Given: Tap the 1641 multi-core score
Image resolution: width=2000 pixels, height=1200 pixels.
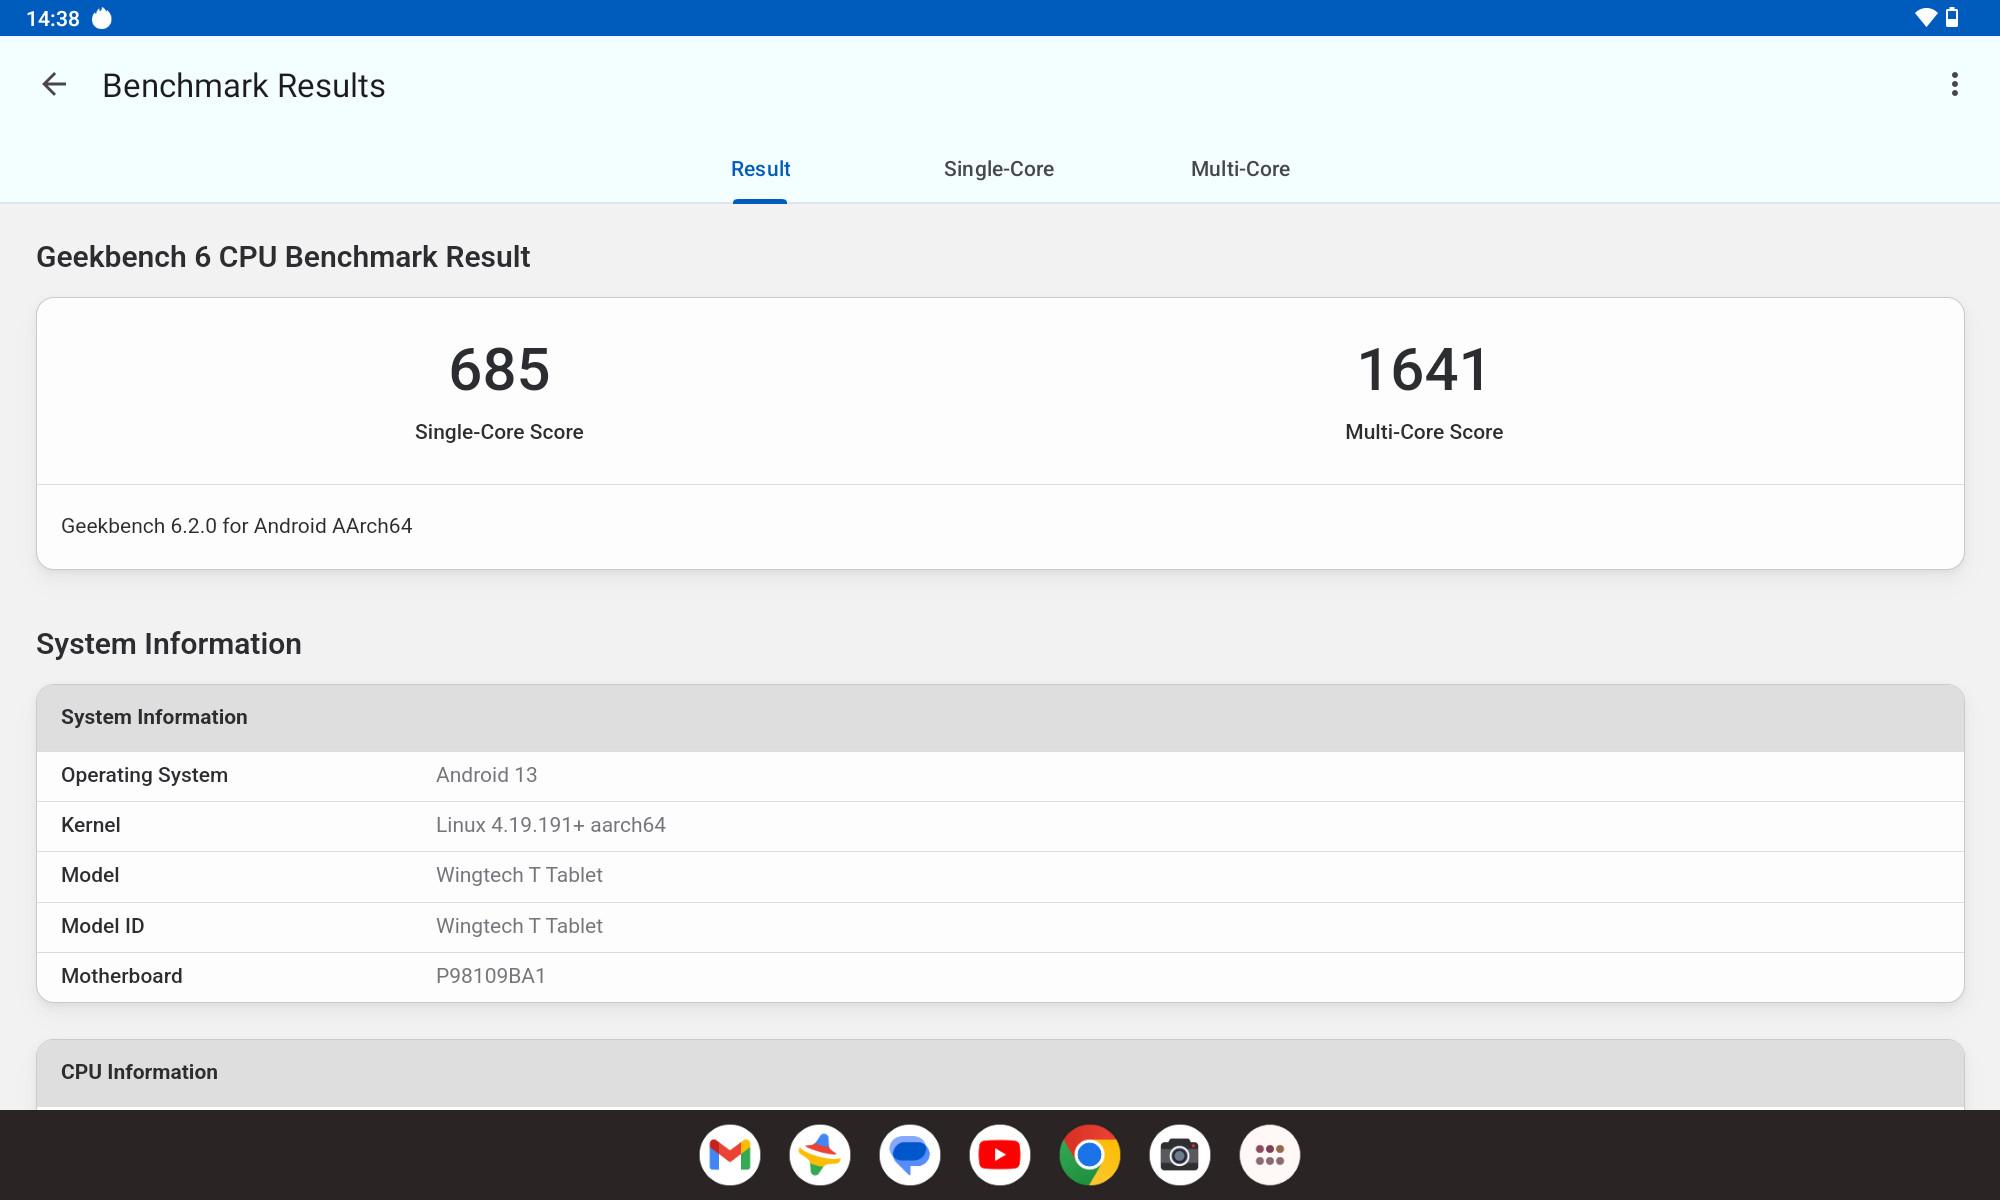Looking at the screenshot, I should click(x=1424, y=370).
